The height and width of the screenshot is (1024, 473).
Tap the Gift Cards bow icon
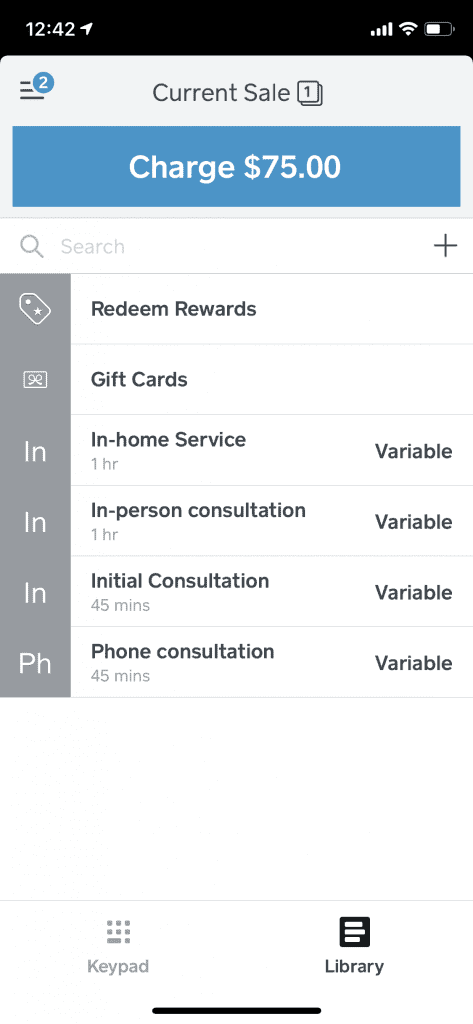click(35, 379)
